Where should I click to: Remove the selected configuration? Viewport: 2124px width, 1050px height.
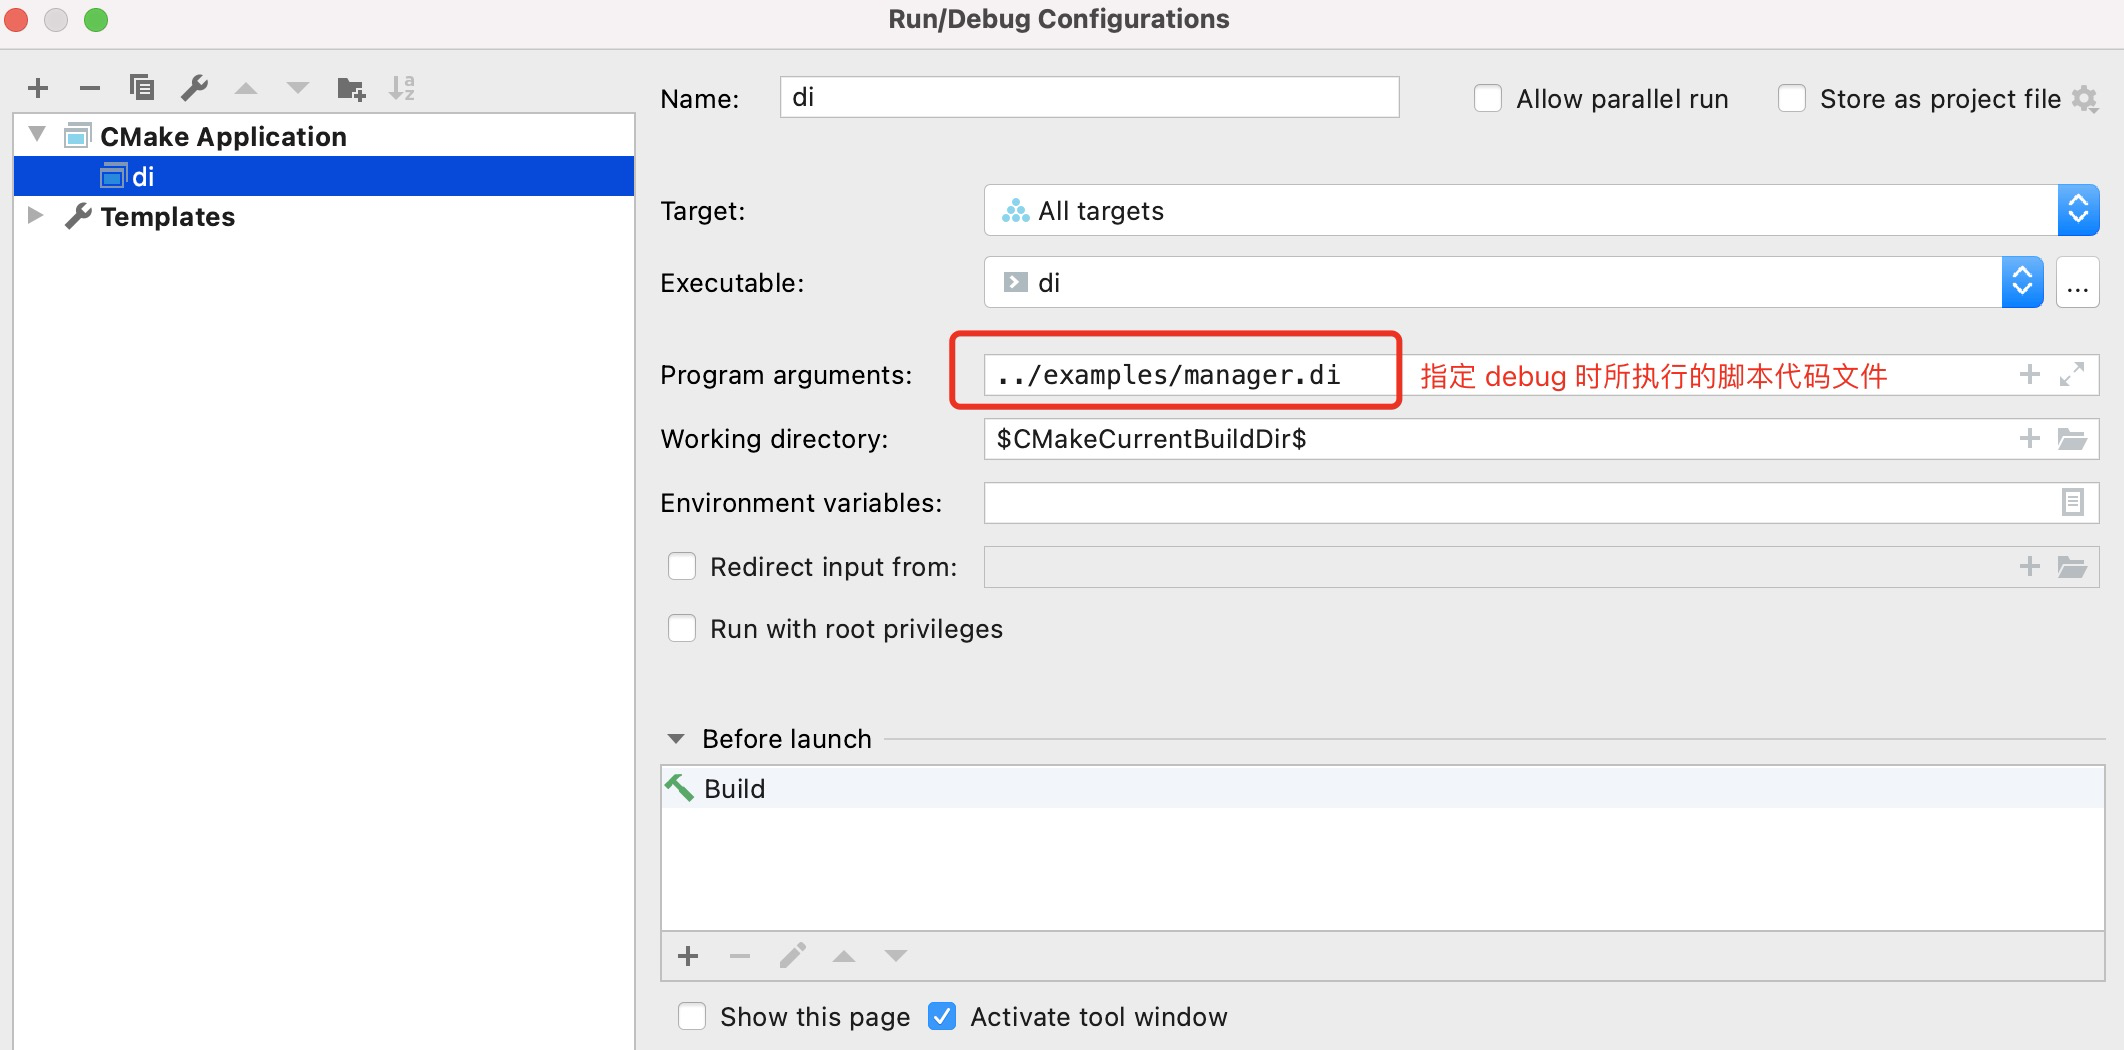coord(90,88)
